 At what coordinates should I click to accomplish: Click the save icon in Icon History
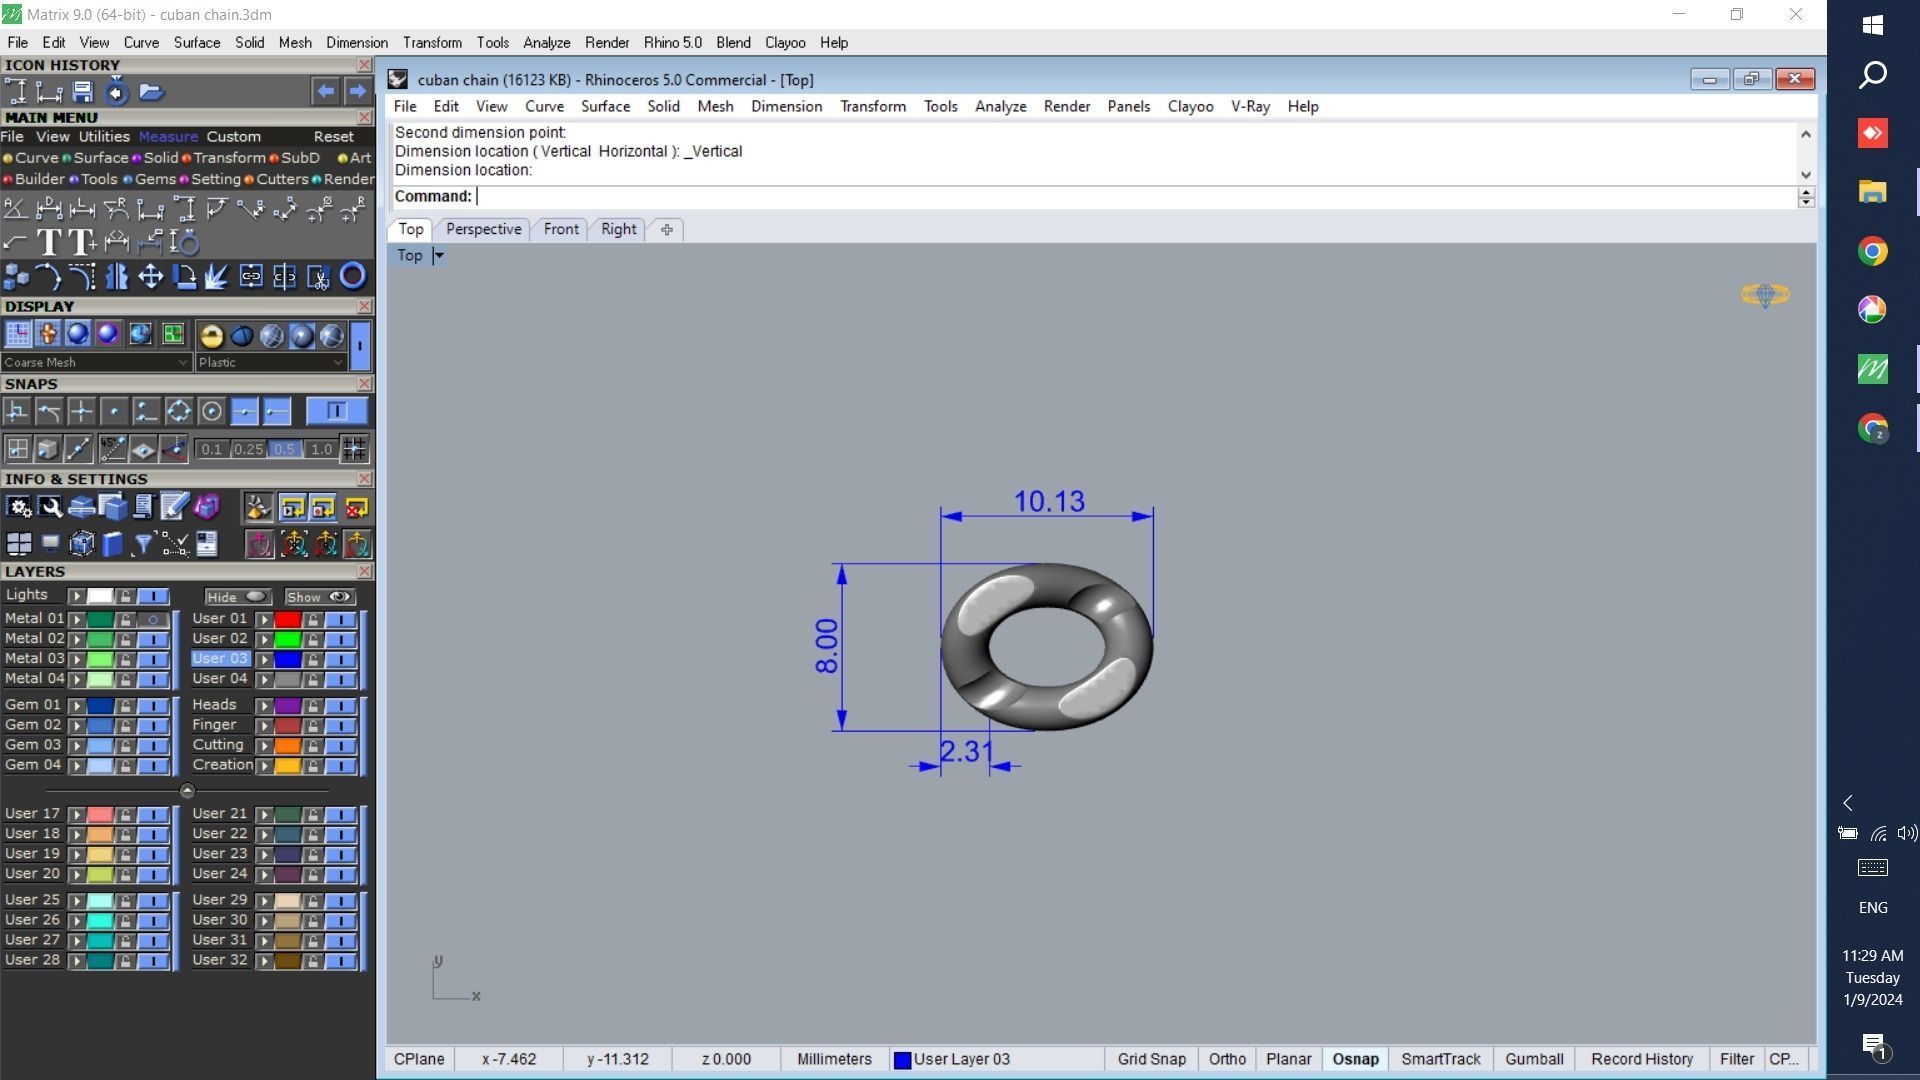(83, 92)
